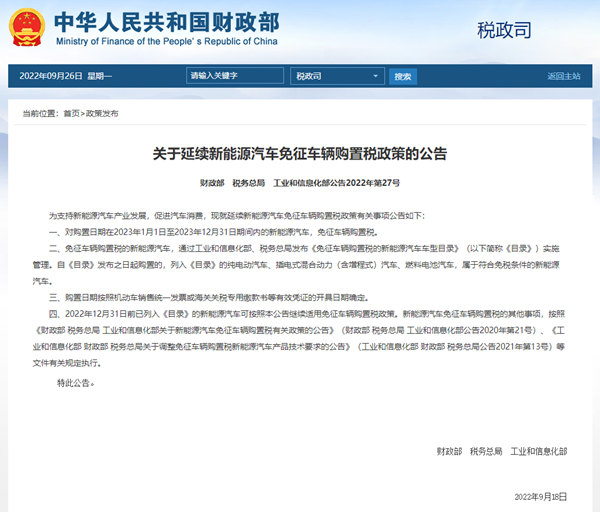The image size is (600, 512).
Task: Click the 特此公告 closing line
Action: pos(80,383)
